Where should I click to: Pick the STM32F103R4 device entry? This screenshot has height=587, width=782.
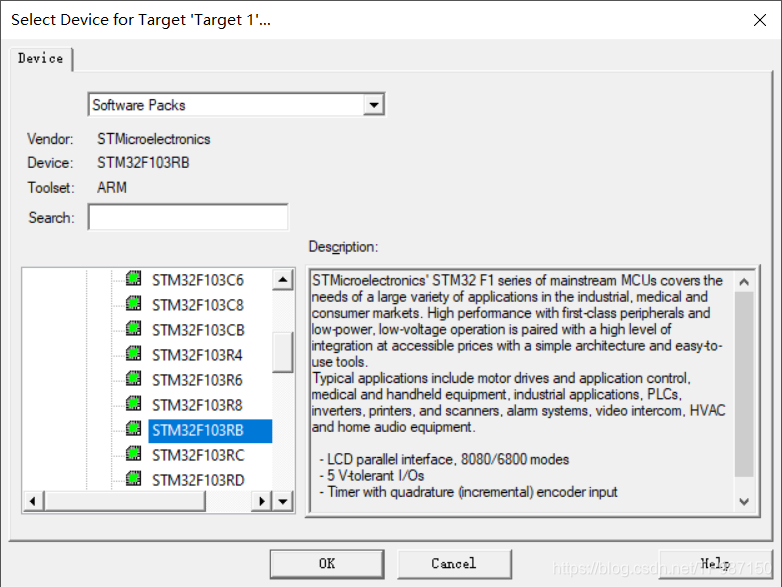pyautogui.click(x=197, y=355)
